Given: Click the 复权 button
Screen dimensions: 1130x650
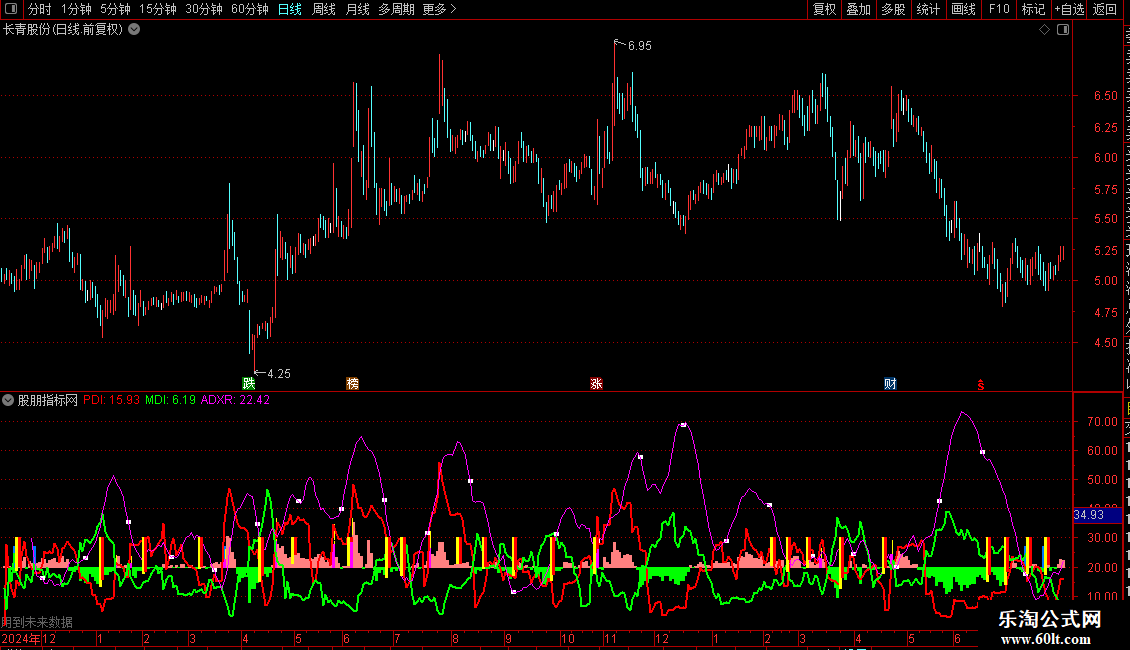Looking at the screenshot, I should click(824, 9).
